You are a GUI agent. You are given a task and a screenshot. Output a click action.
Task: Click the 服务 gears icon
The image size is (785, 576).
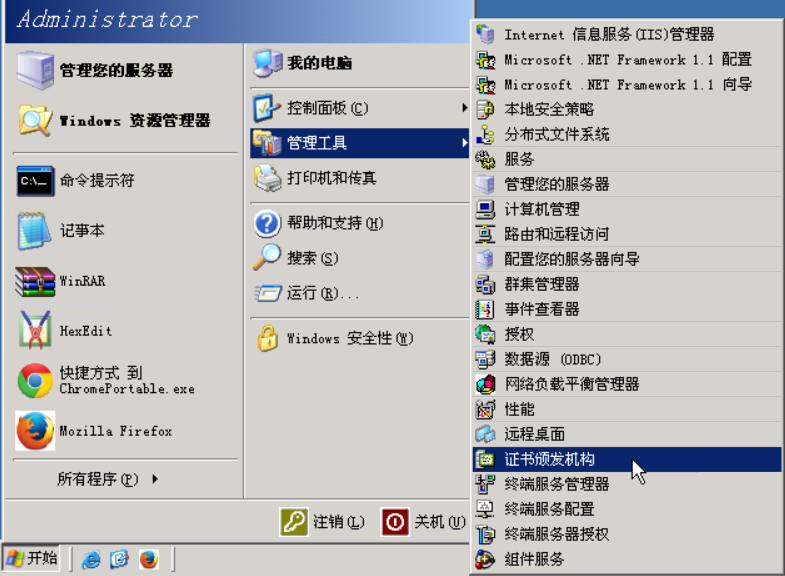click(x=485, y=159)
